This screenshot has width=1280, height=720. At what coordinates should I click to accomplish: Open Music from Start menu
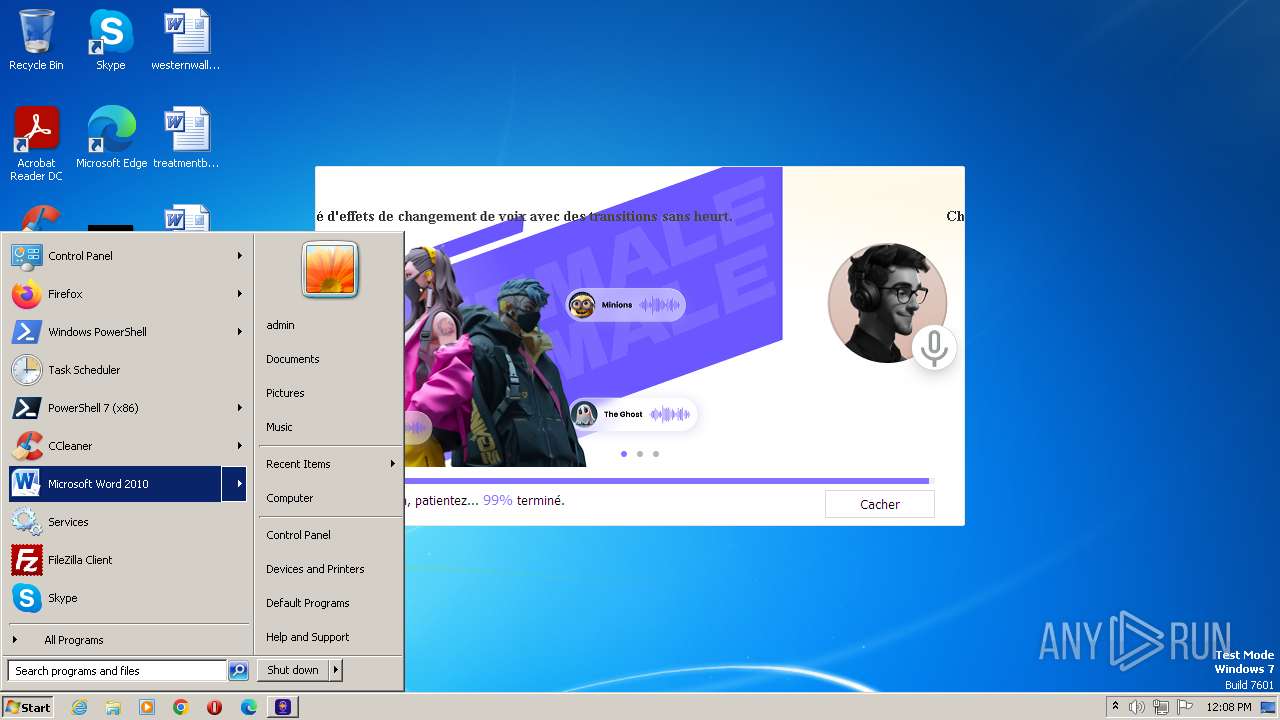330,427
